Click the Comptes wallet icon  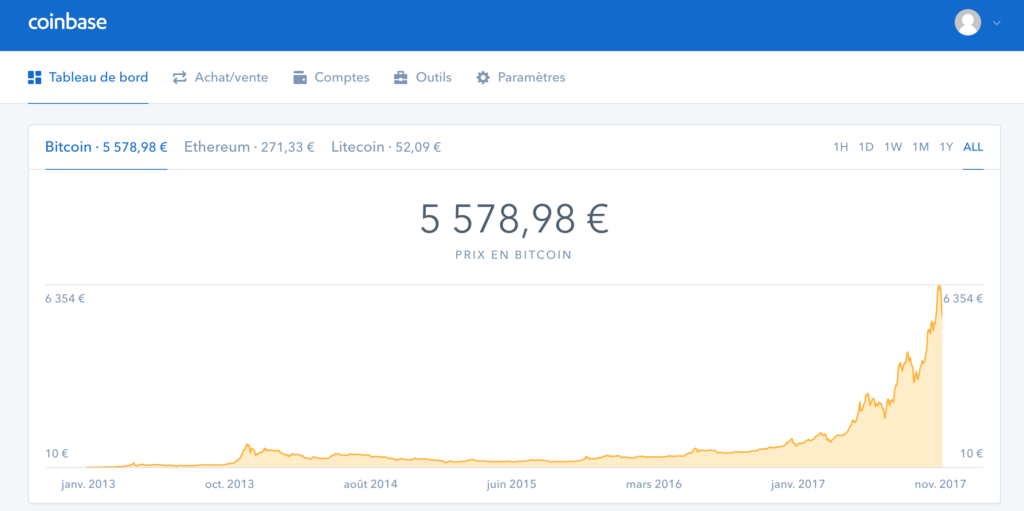[300, 78]
